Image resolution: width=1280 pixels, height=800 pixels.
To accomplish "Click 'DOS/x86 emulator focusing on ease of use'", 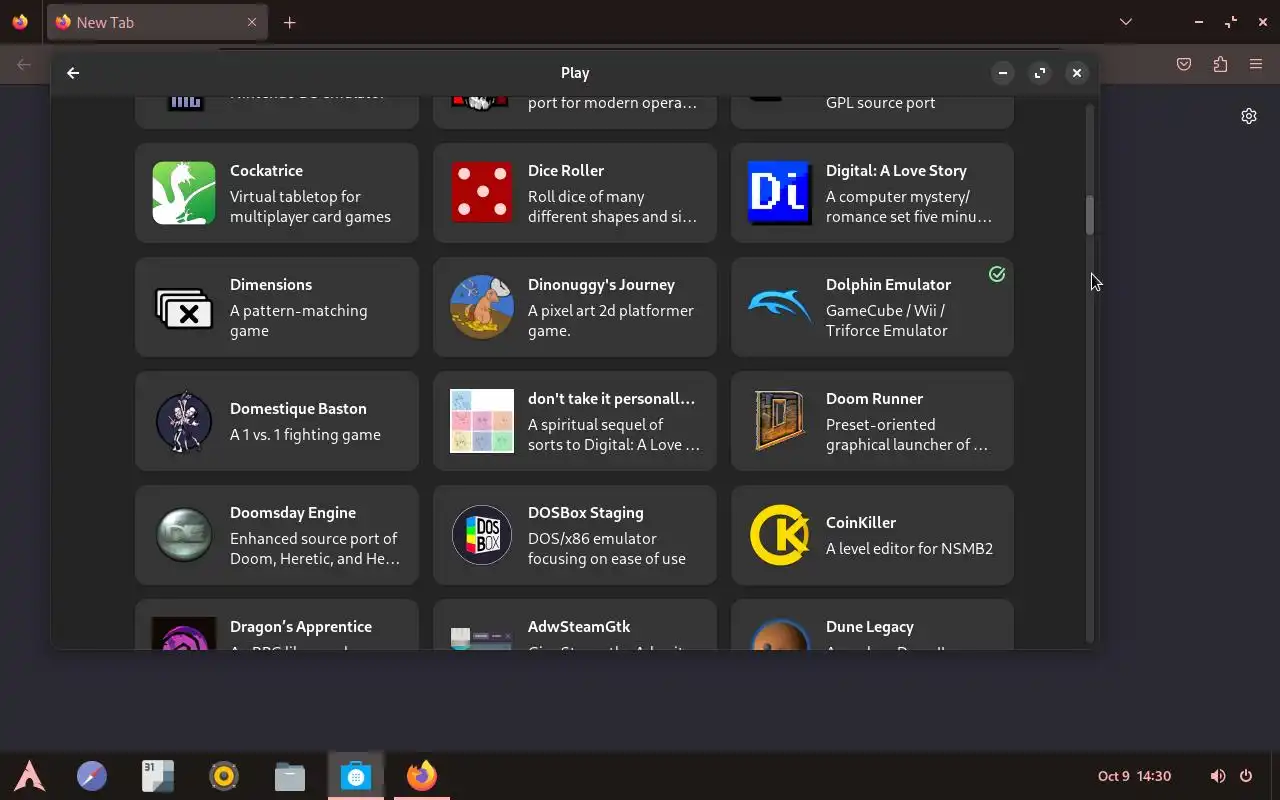I will [x=607, y=549].
